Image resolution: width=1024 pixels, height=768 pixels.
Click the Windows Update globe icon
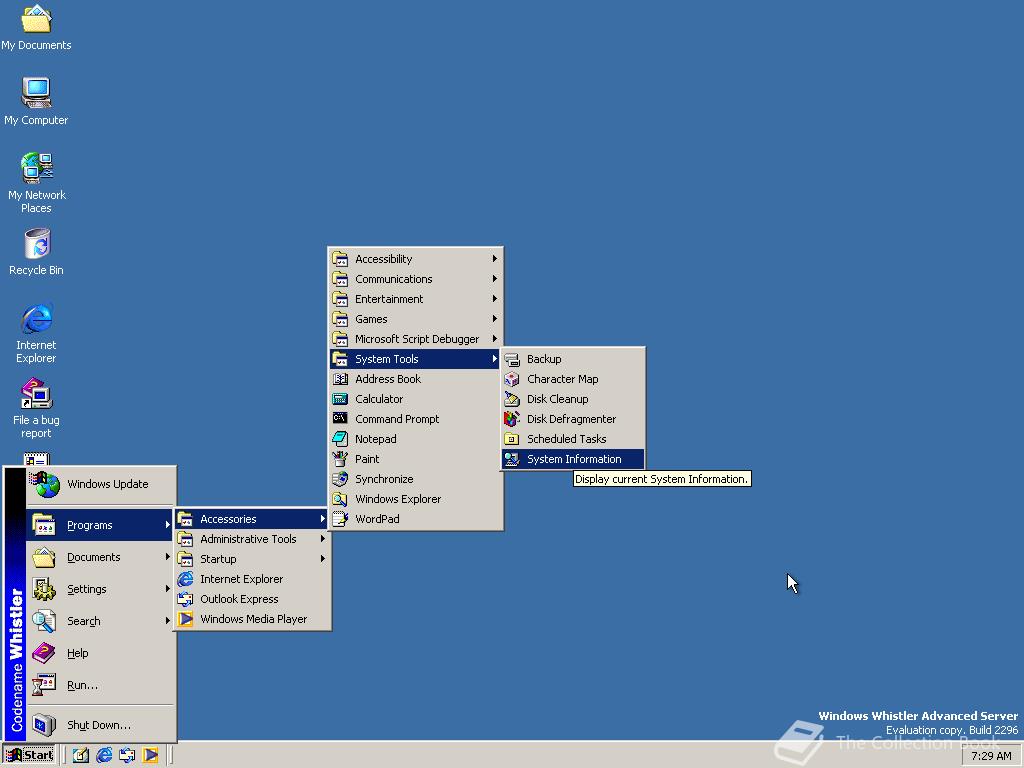point(44,485)
